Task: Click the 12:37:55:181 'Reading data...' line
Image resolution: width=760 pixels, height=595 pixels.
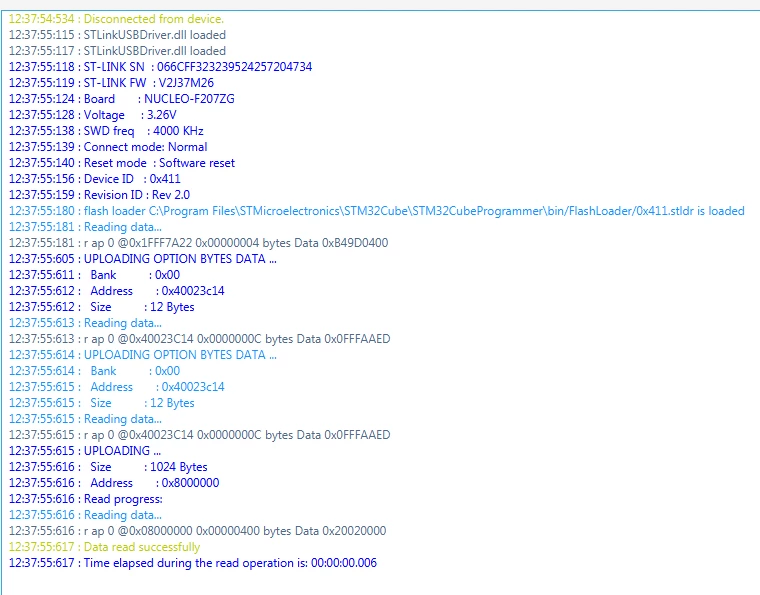Action: point(85,227)
